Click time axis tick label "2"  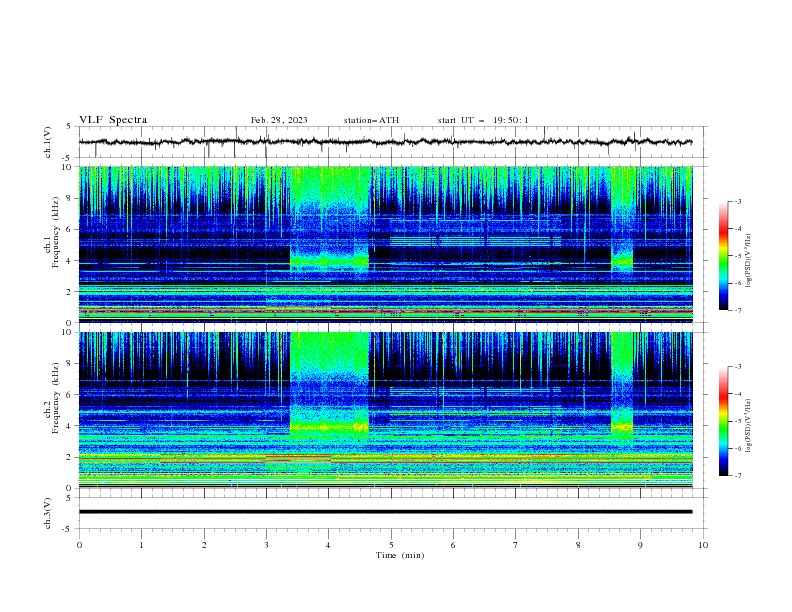click(204, 545)
